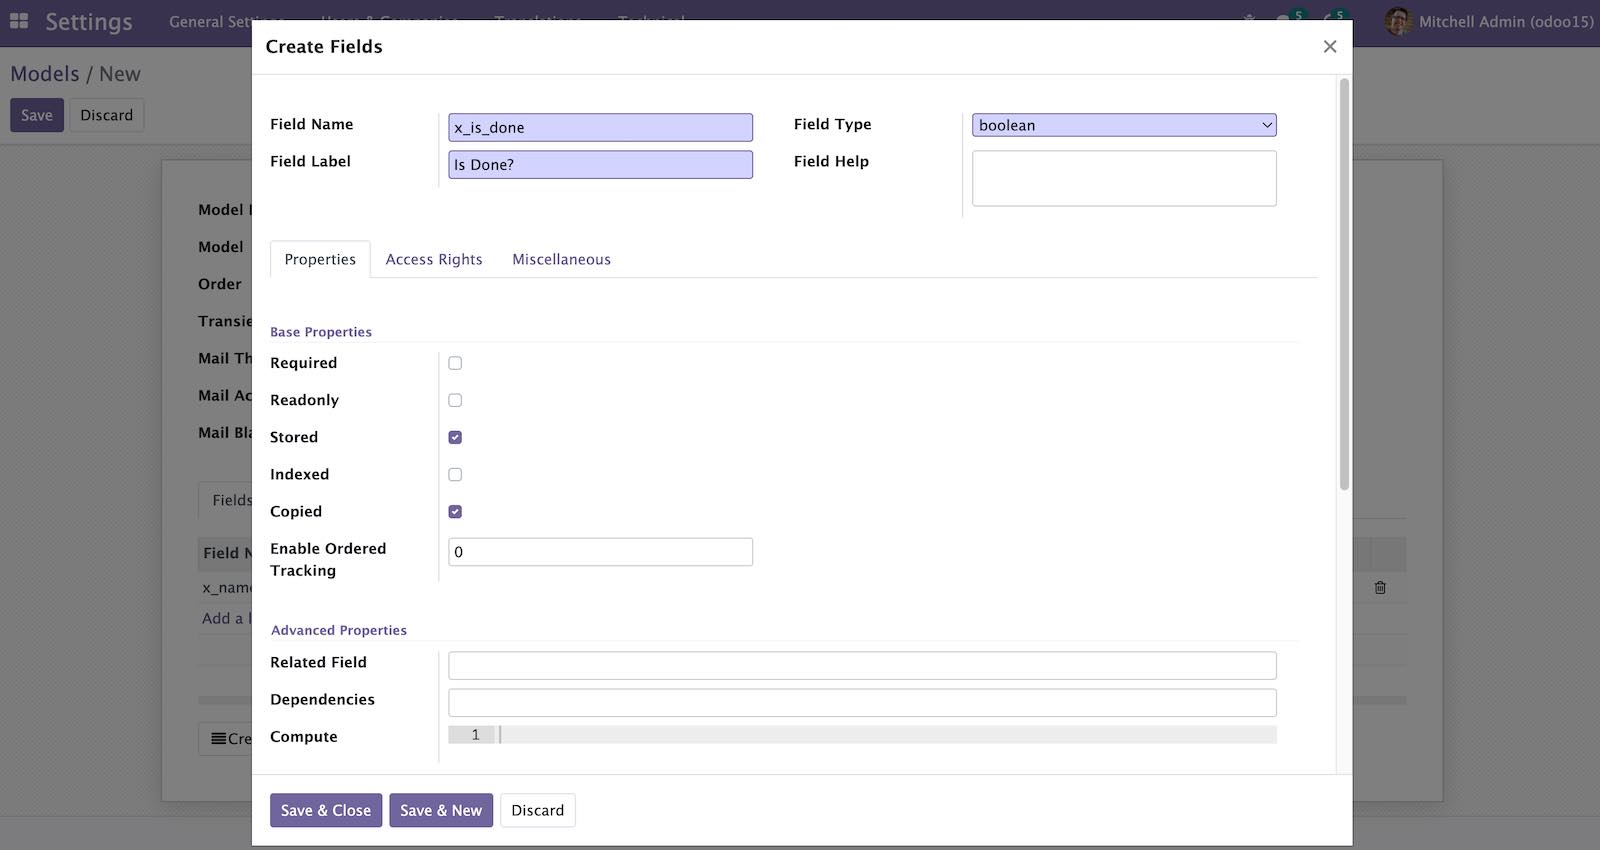
Task: Click the dialog vertical scrollbar
Action: 1344,285
